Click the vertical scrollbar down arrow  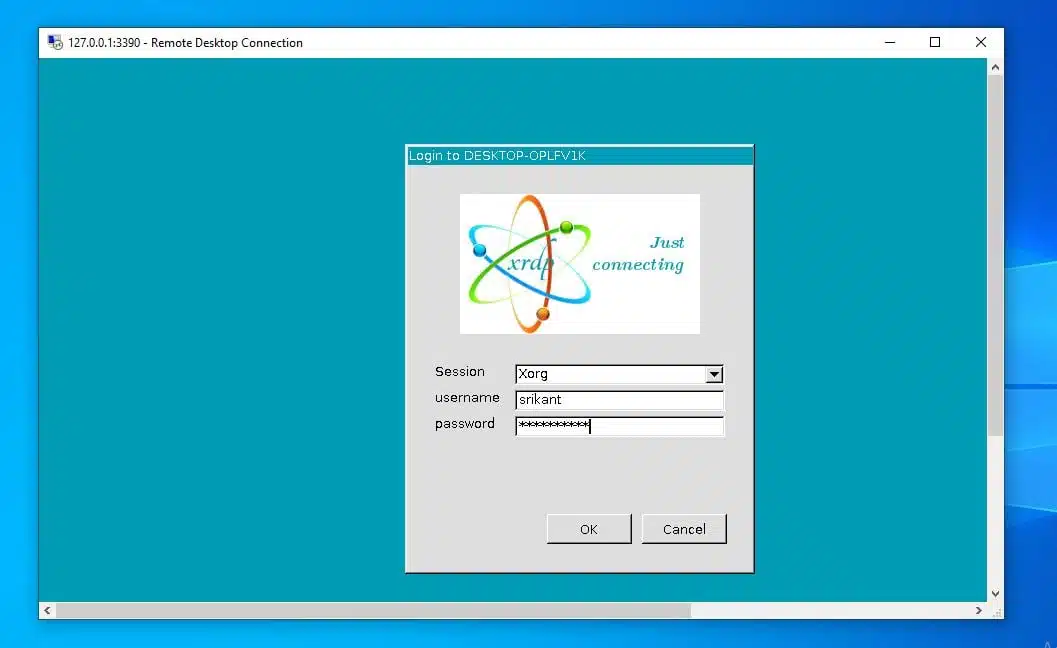pyautogui.click(x=995, y=593)
